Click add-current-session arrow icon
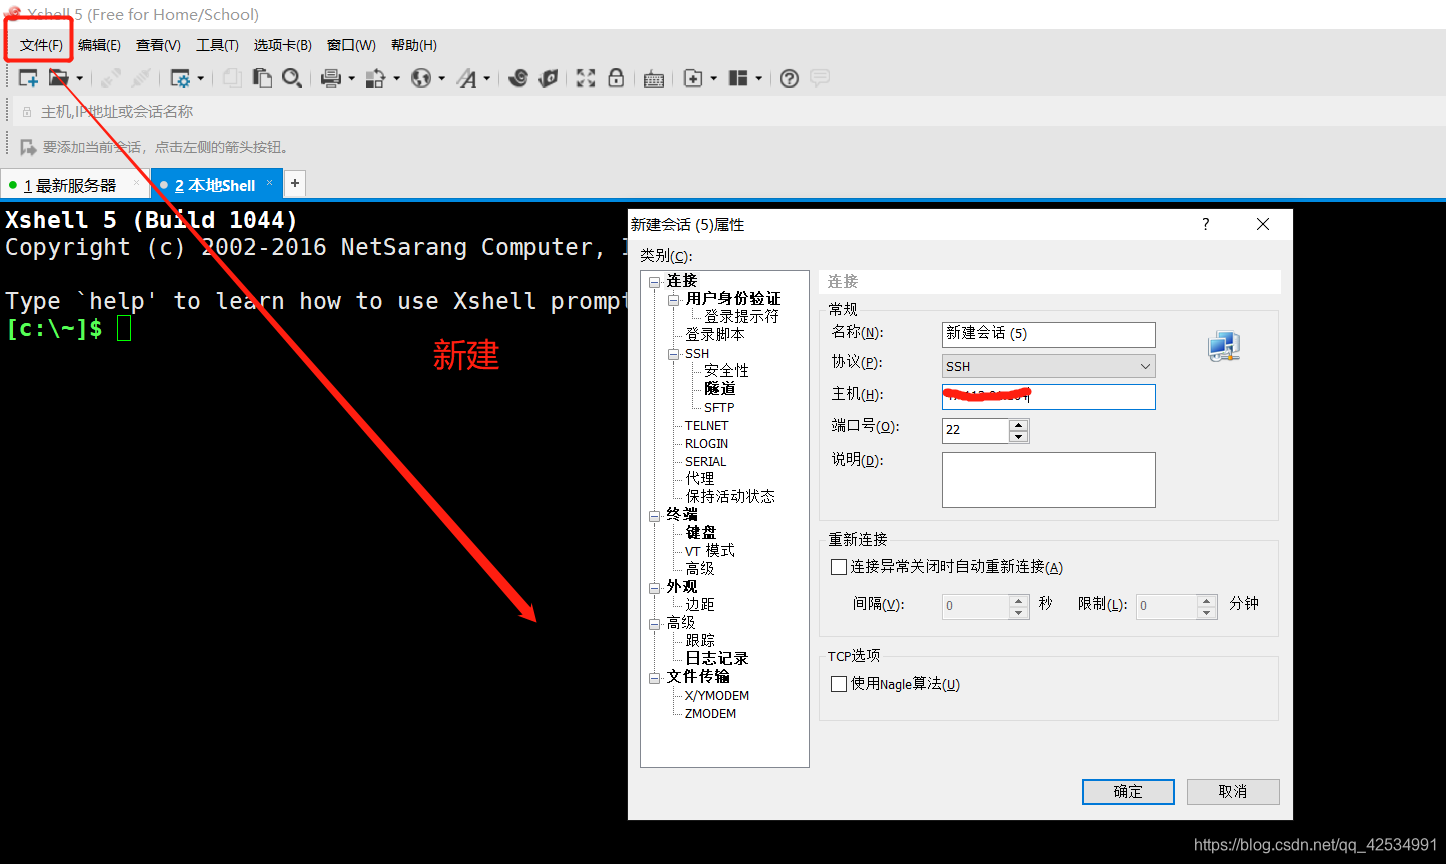Image resolution: width=1446 pixels, height=864 pixels. 28,147
